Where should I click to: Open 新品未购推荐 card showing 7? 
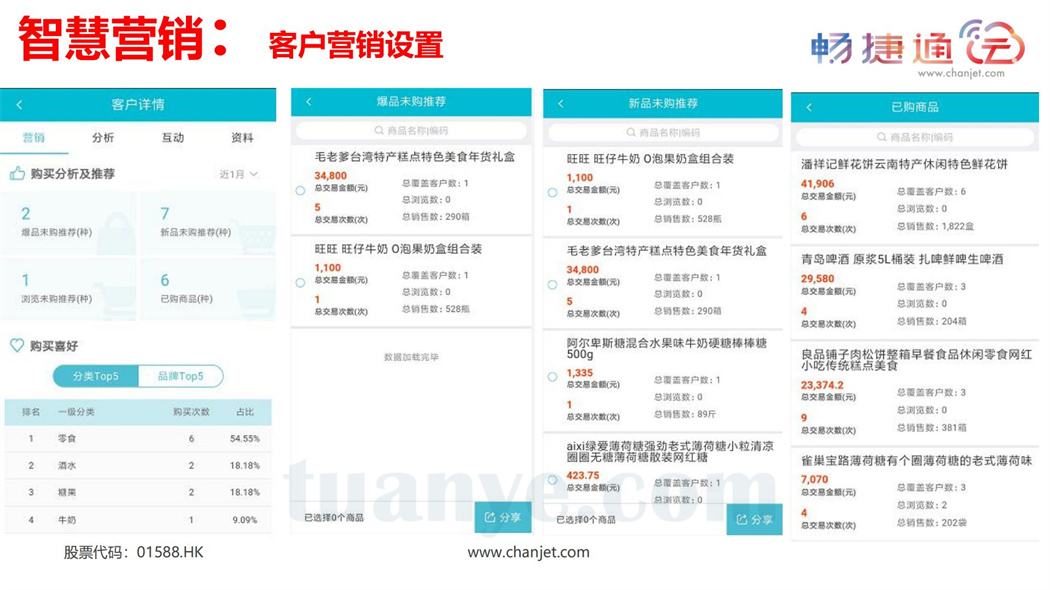point(208,223)
